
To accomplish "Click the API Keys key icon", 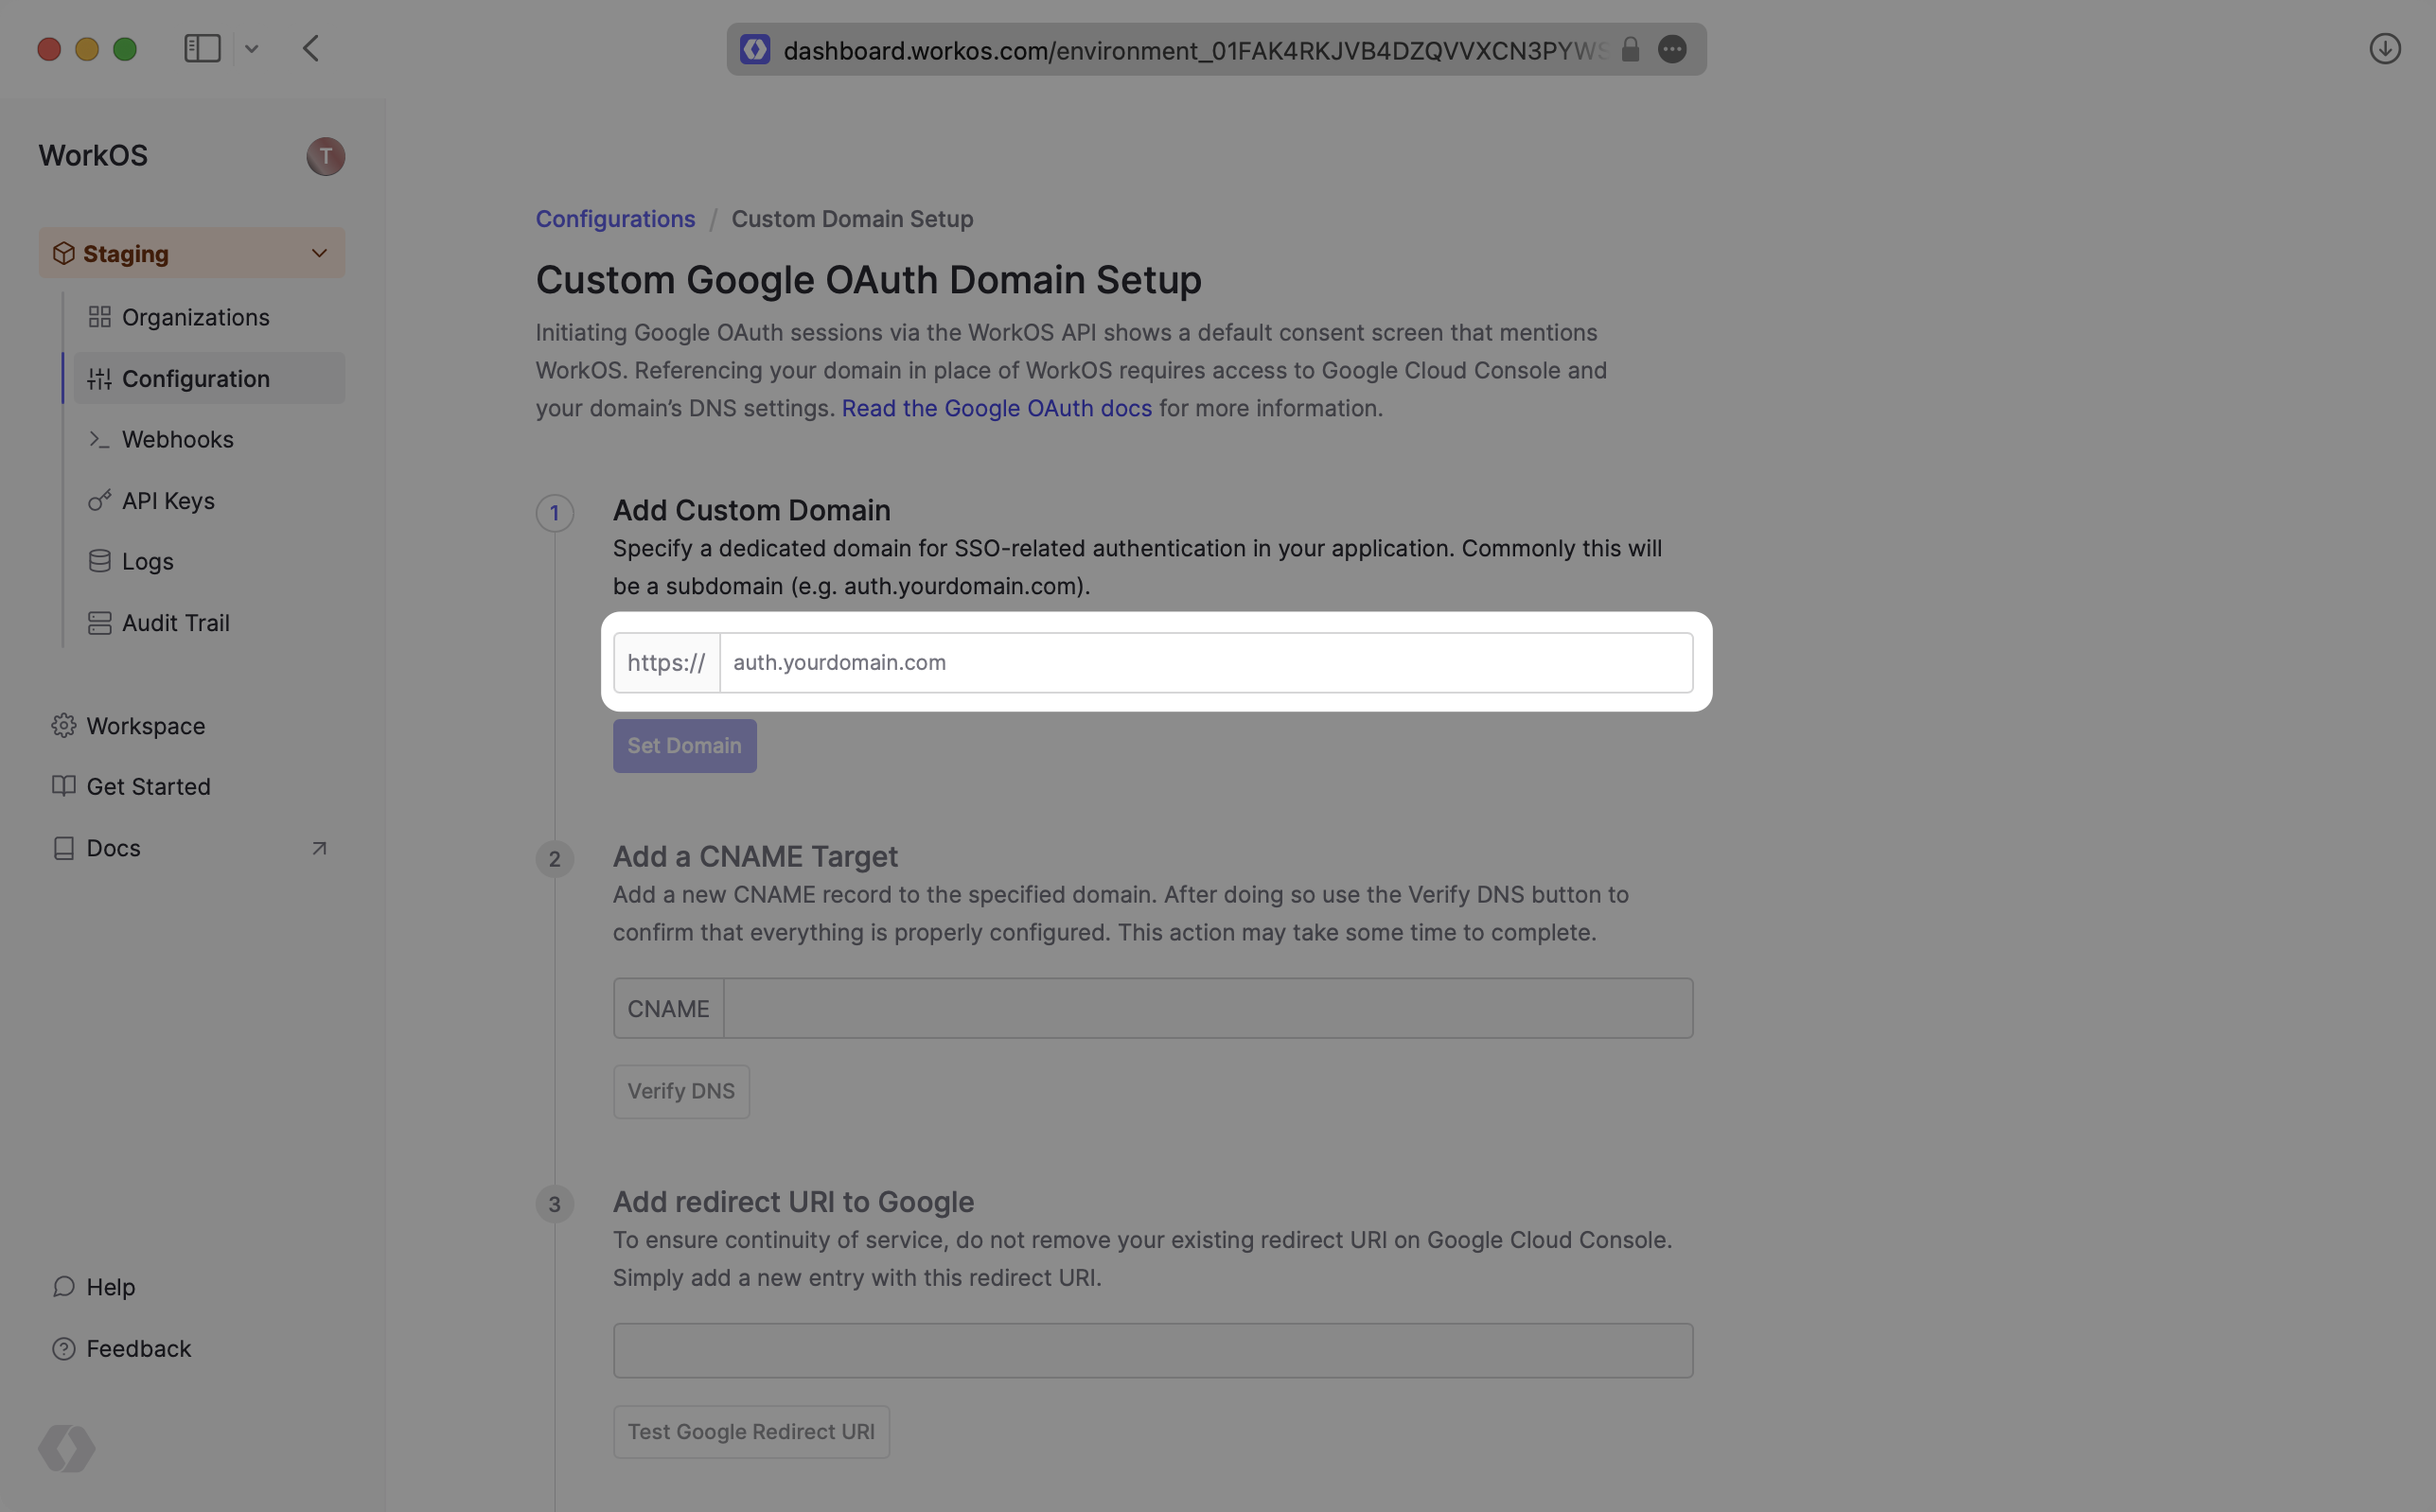I will pos(99,501).
